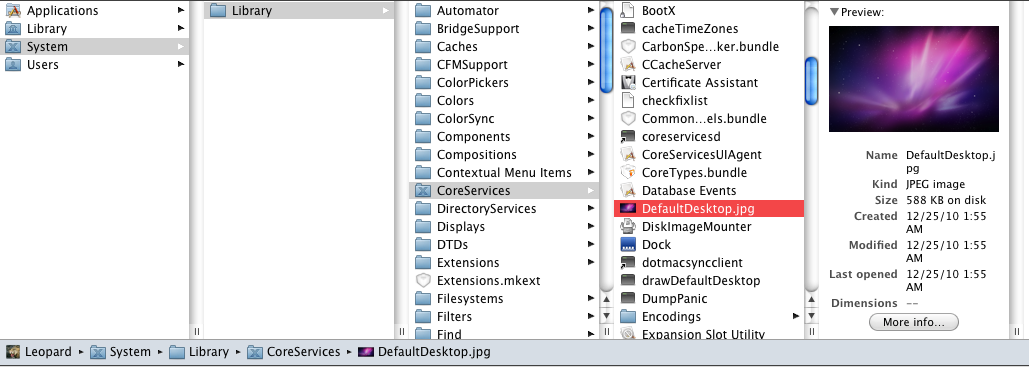Expand the Applications folder arrow

tap(180, 11)
